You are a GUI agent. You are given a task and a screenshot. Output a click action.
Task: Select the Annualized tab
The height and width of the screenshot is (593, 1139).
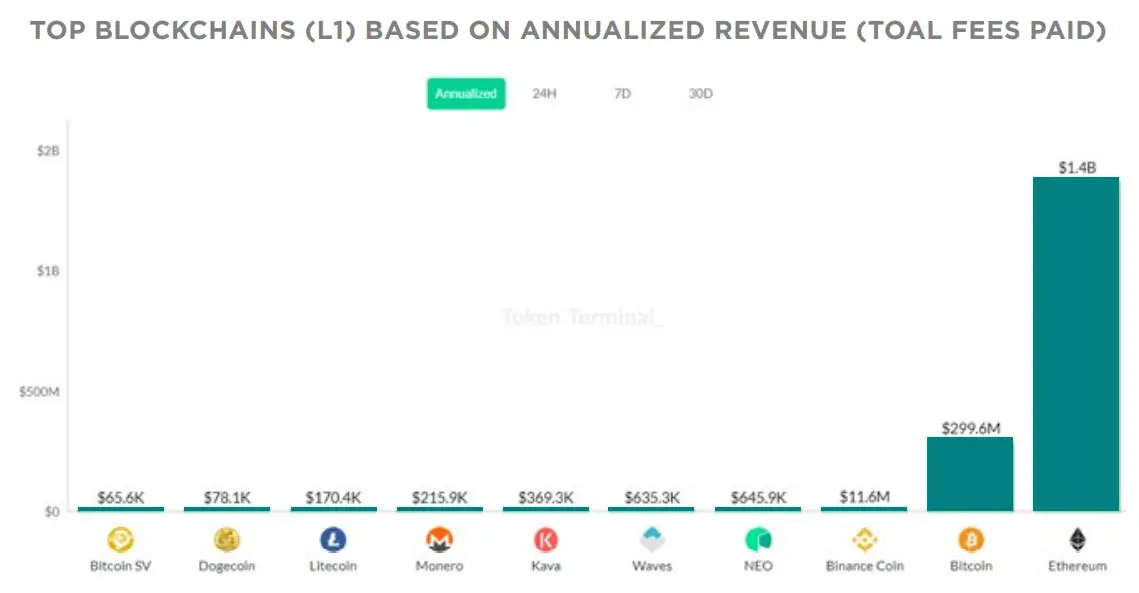(466, 94)
